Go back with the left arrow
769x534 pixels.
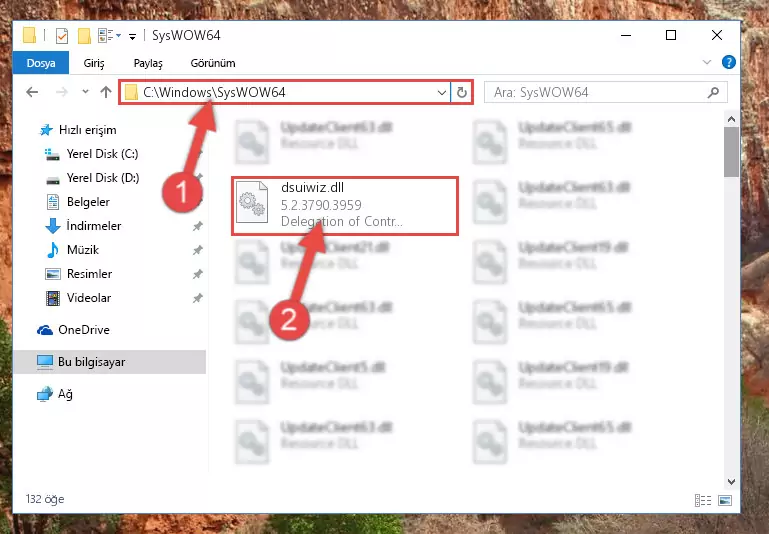point(32,92)
